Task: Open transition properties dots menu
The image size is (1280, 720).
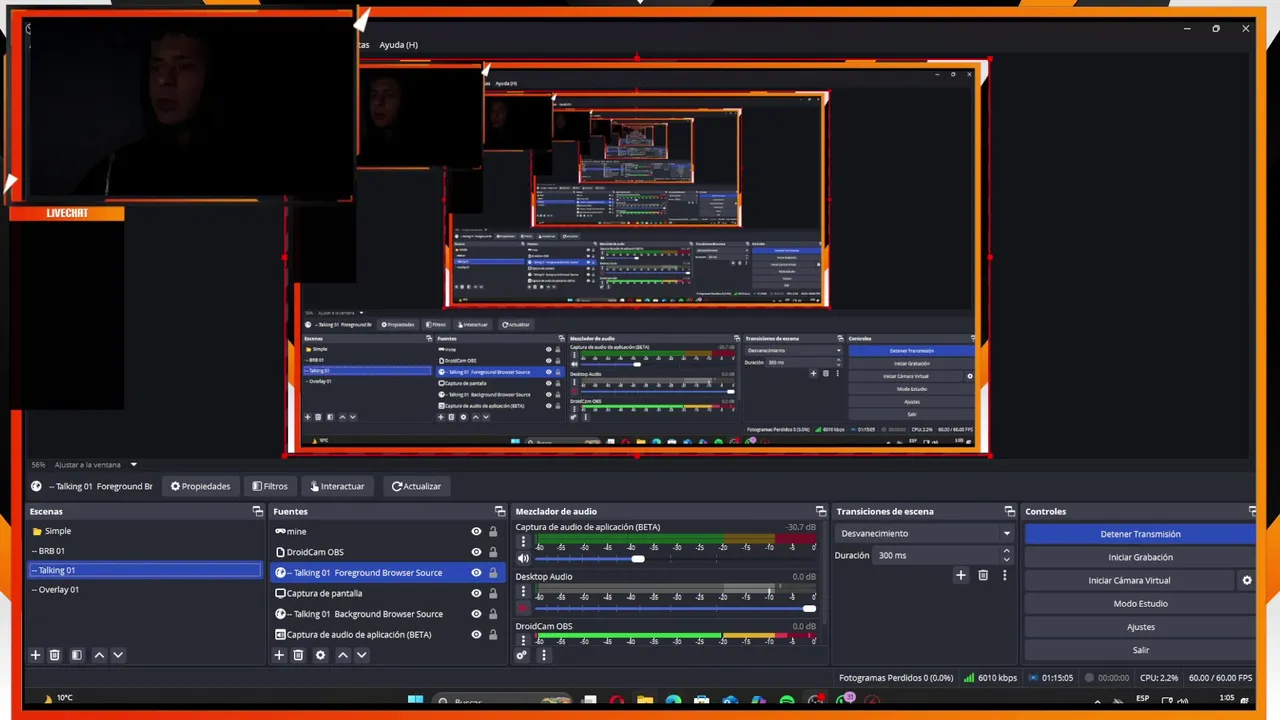Action: point(1004,575)
